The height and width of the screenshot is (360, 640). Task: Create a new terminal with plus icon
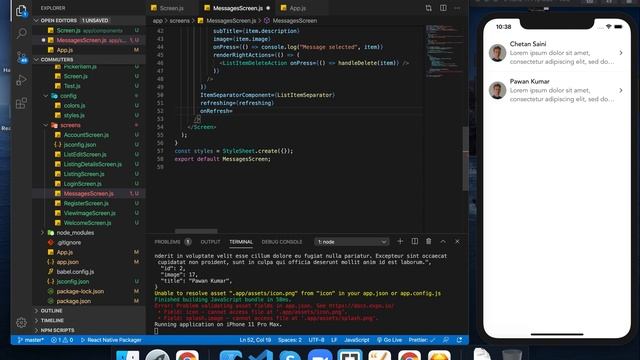point(400,242)
